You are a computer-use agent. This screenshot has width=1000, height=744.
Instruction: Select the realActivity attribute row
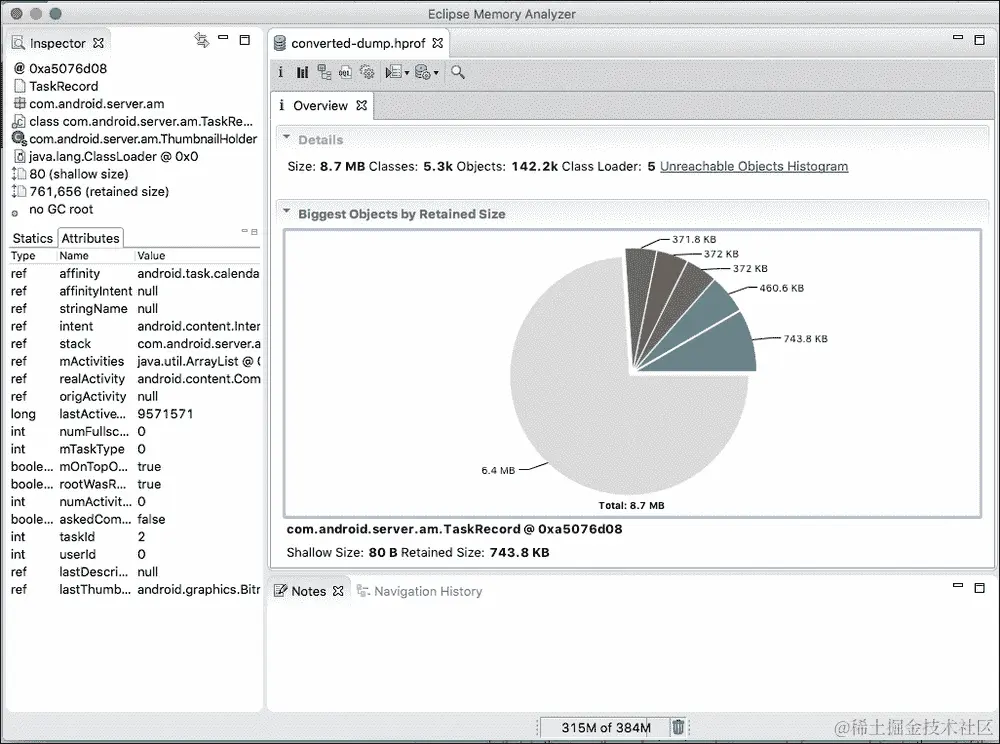tap(135, 379)
